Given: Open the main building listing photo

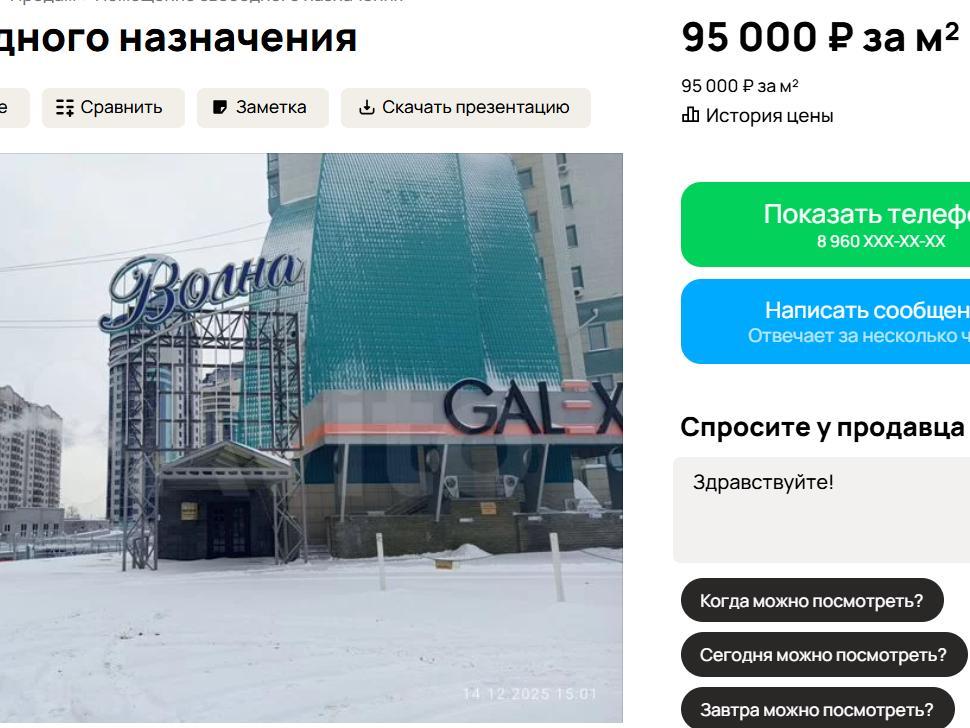Looking at the screenshot, I should point(311,438).
